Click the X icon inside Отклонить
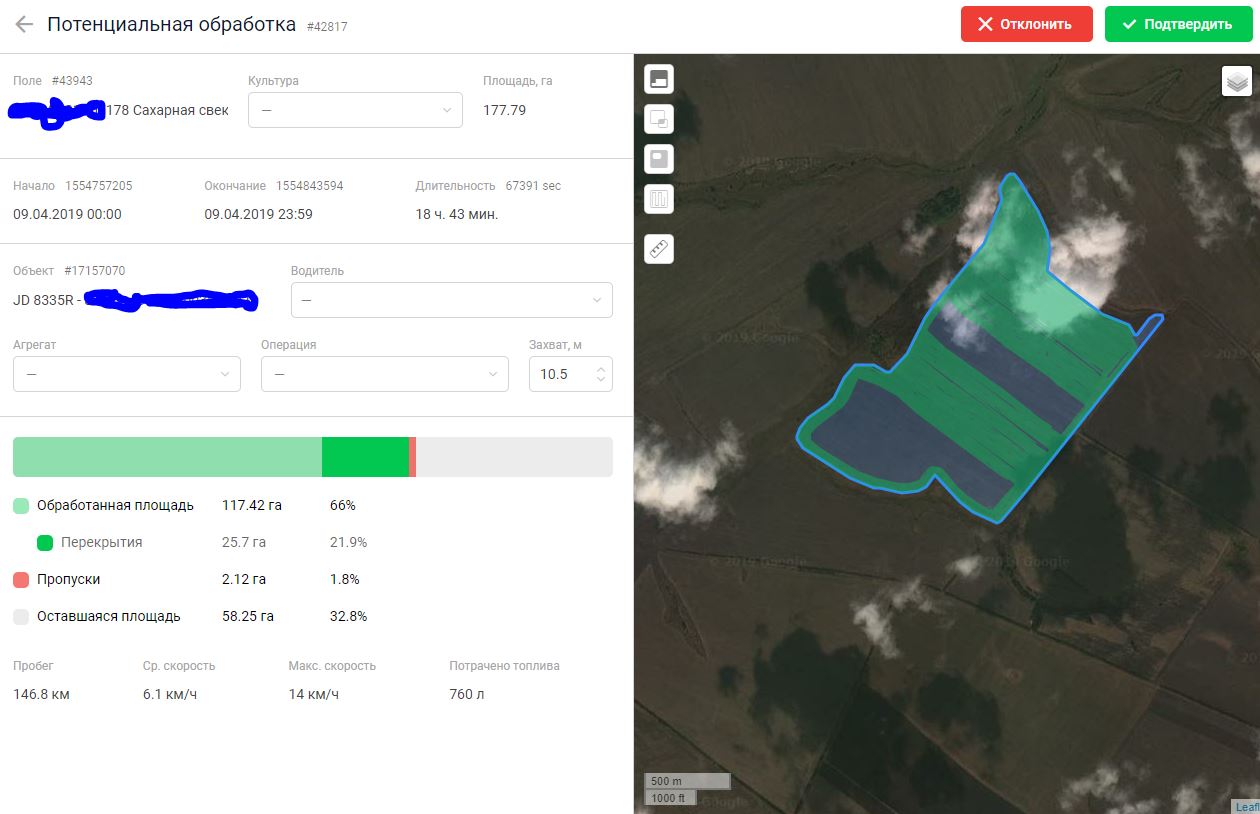Screen dimensions: 1260x814 point(985,25)
